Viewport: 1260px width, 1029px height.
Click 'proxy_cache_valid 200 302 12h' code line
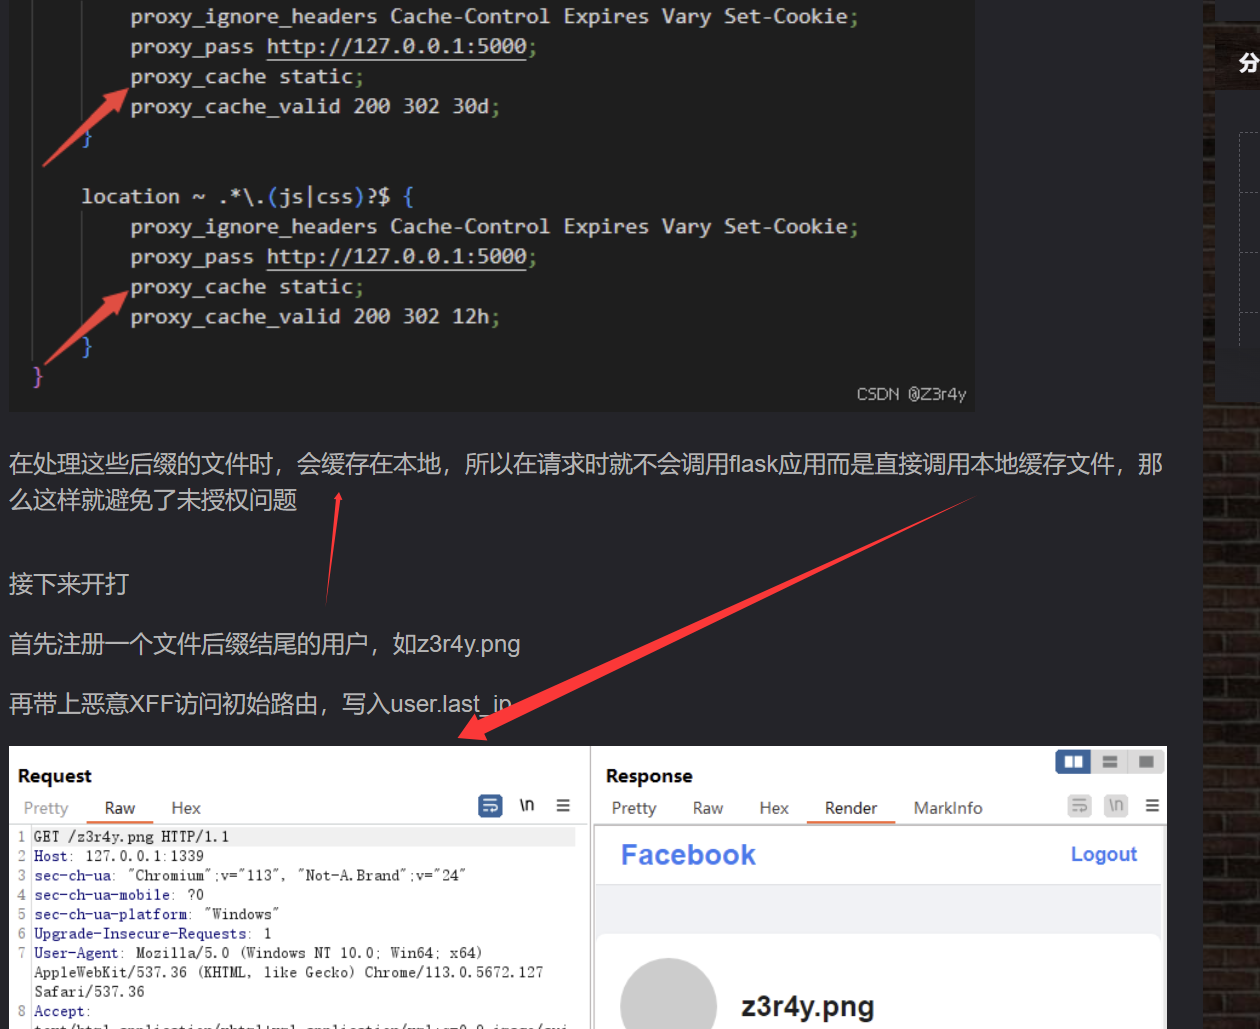pyautogui.click(x=315, y=316)
